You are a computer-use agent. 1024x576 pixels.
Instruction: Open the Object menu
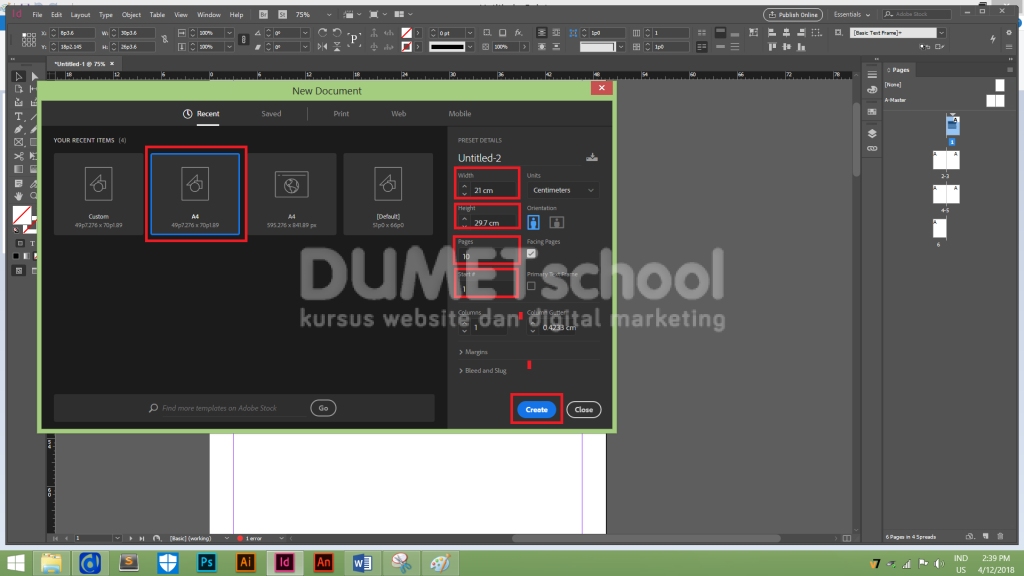(x=131, y=14)
